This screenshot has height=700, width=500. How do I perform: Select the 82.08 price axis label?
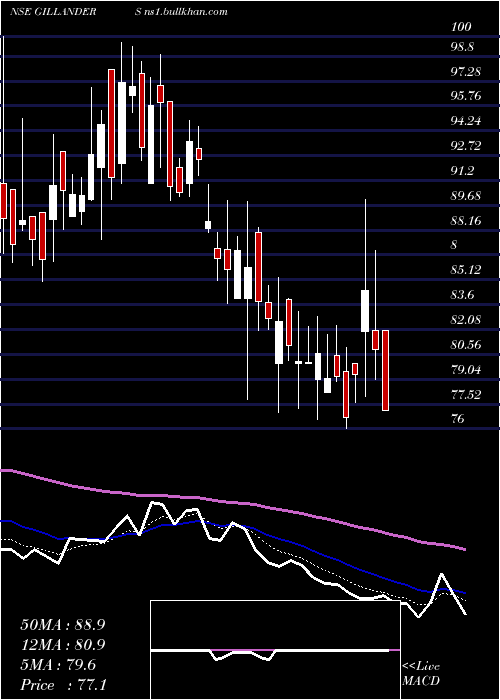pos(466,320)
